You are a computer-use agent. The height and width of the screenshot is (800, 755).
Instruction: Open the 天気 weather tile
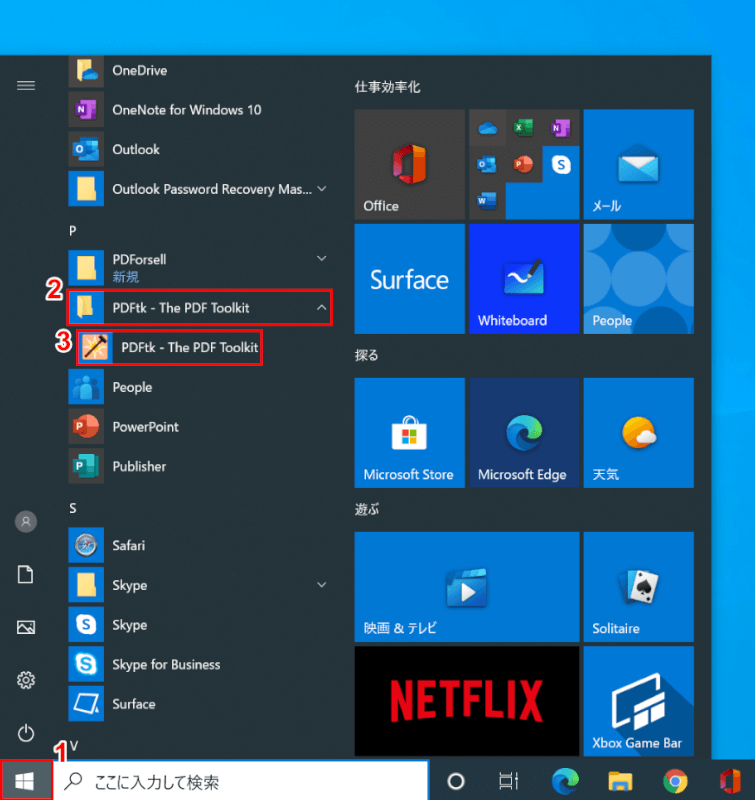[x=639, y=433]
